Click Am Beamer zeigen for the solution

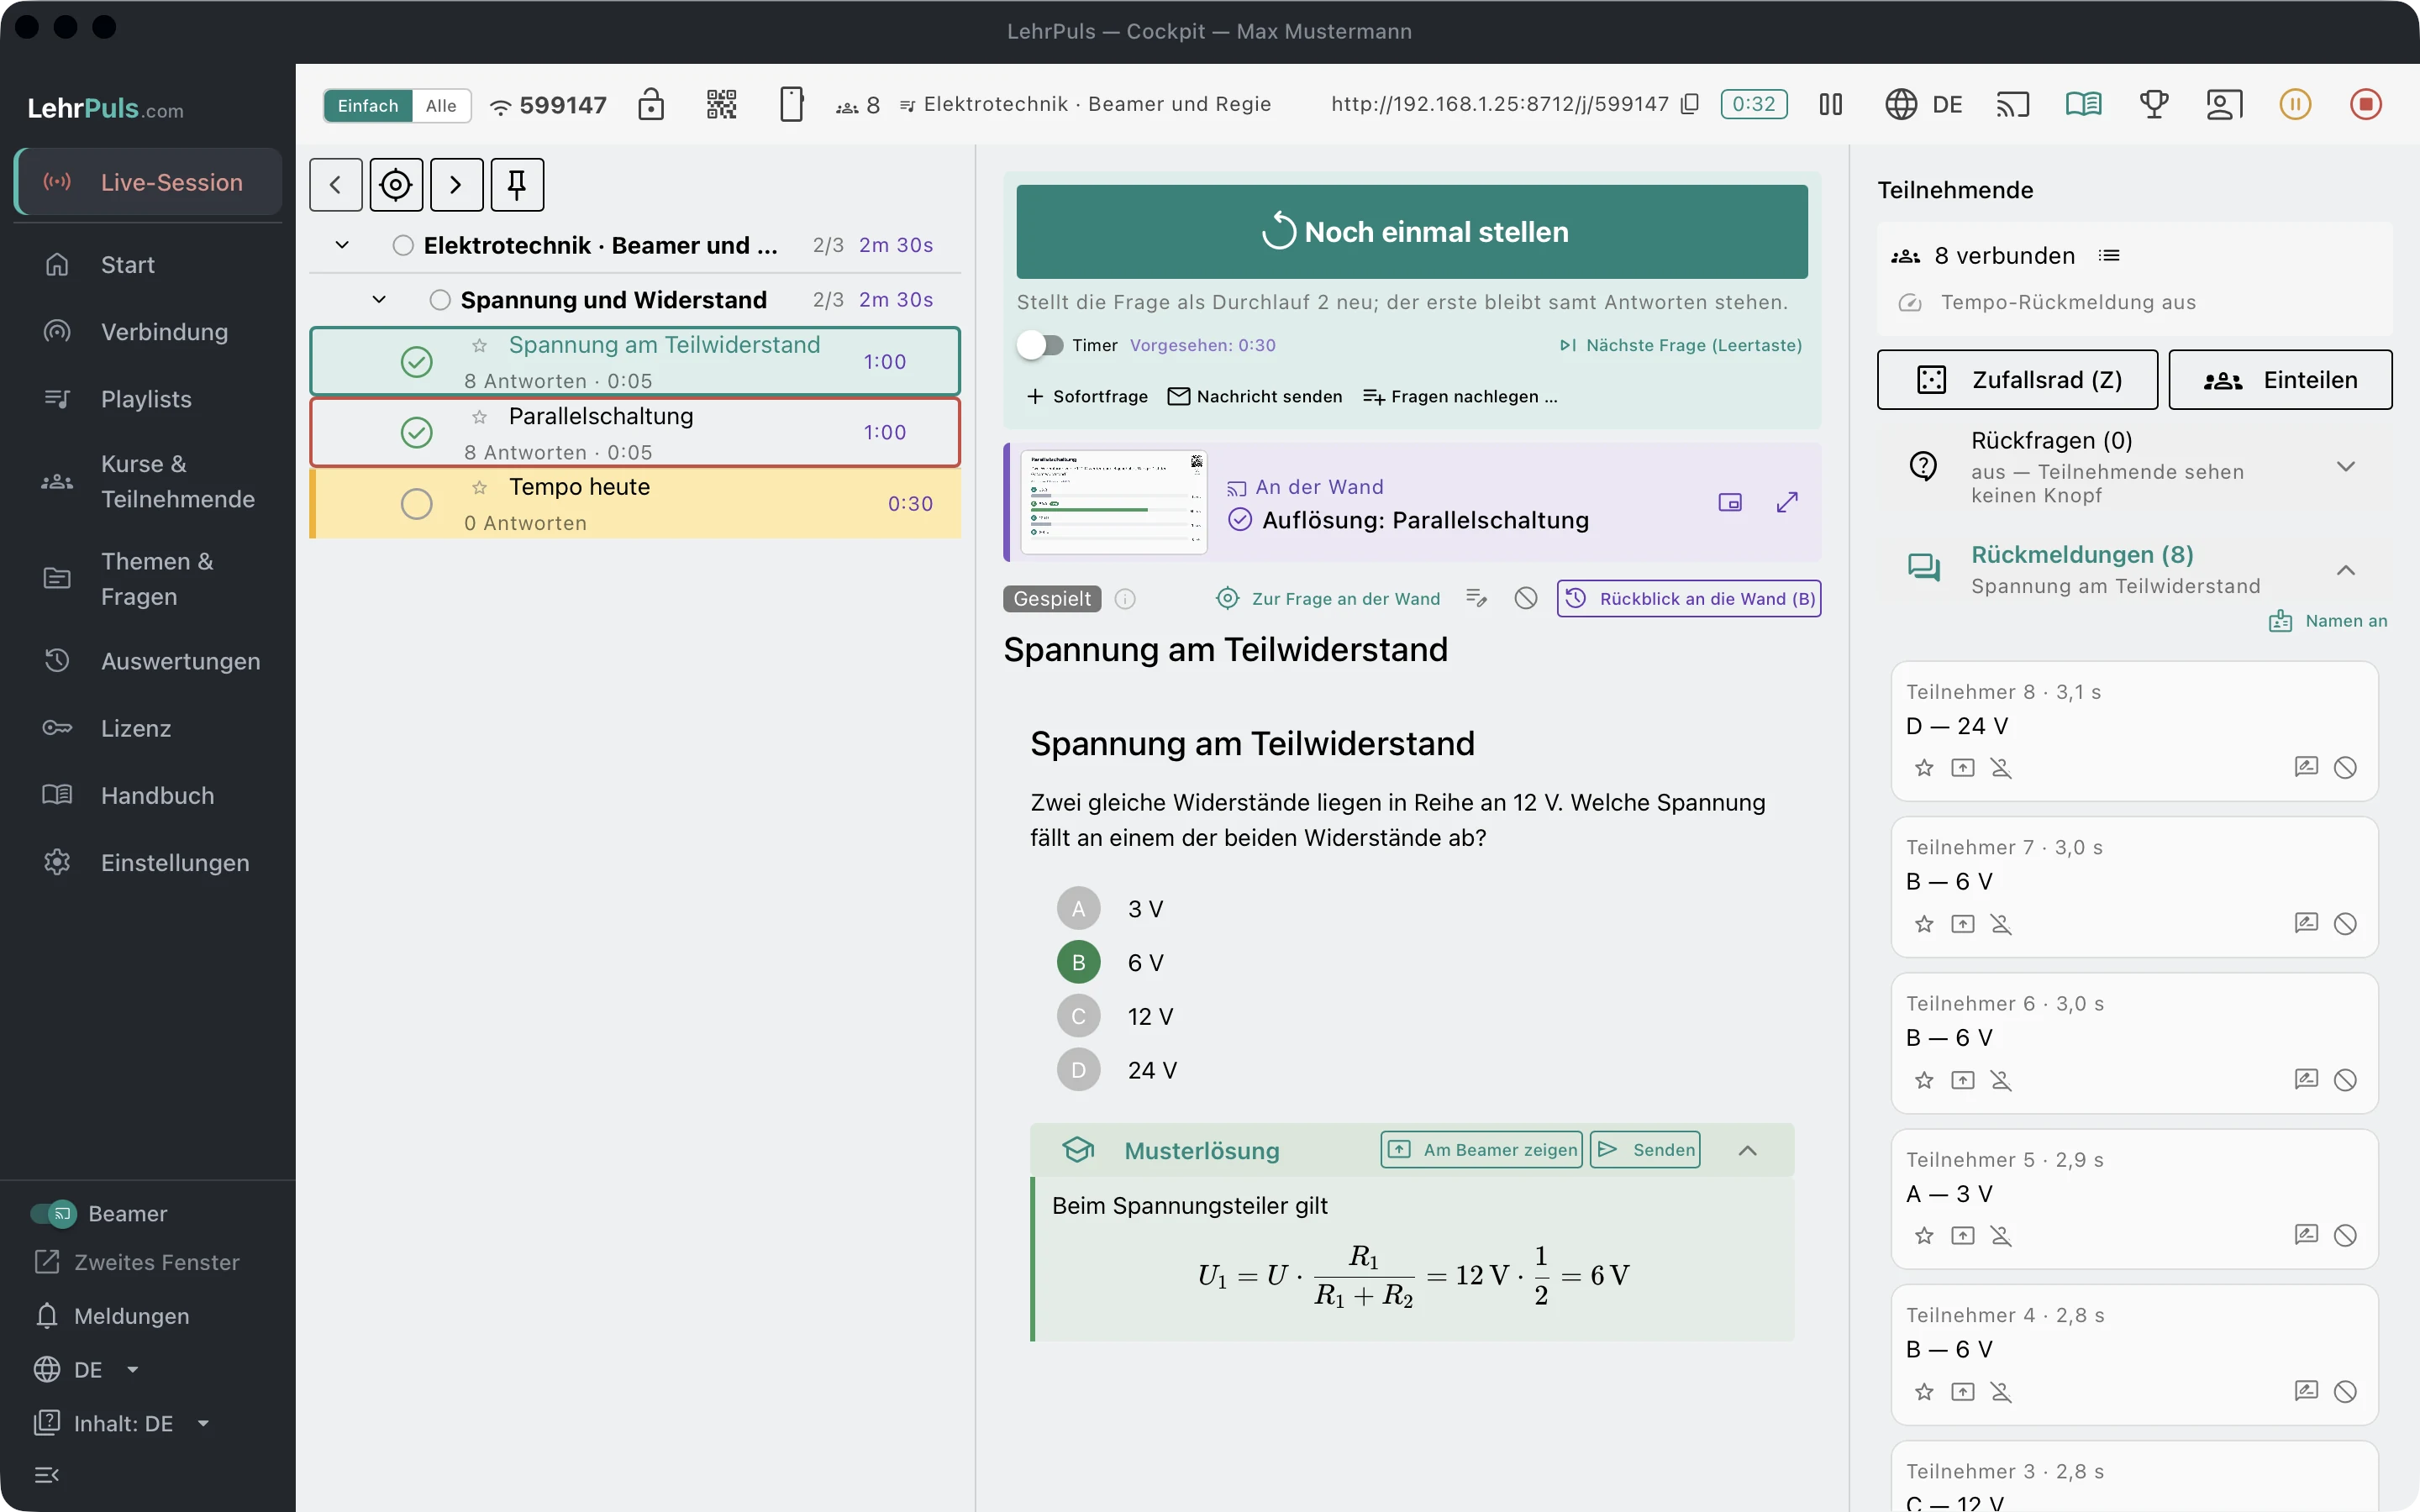click(1482, 1150)
